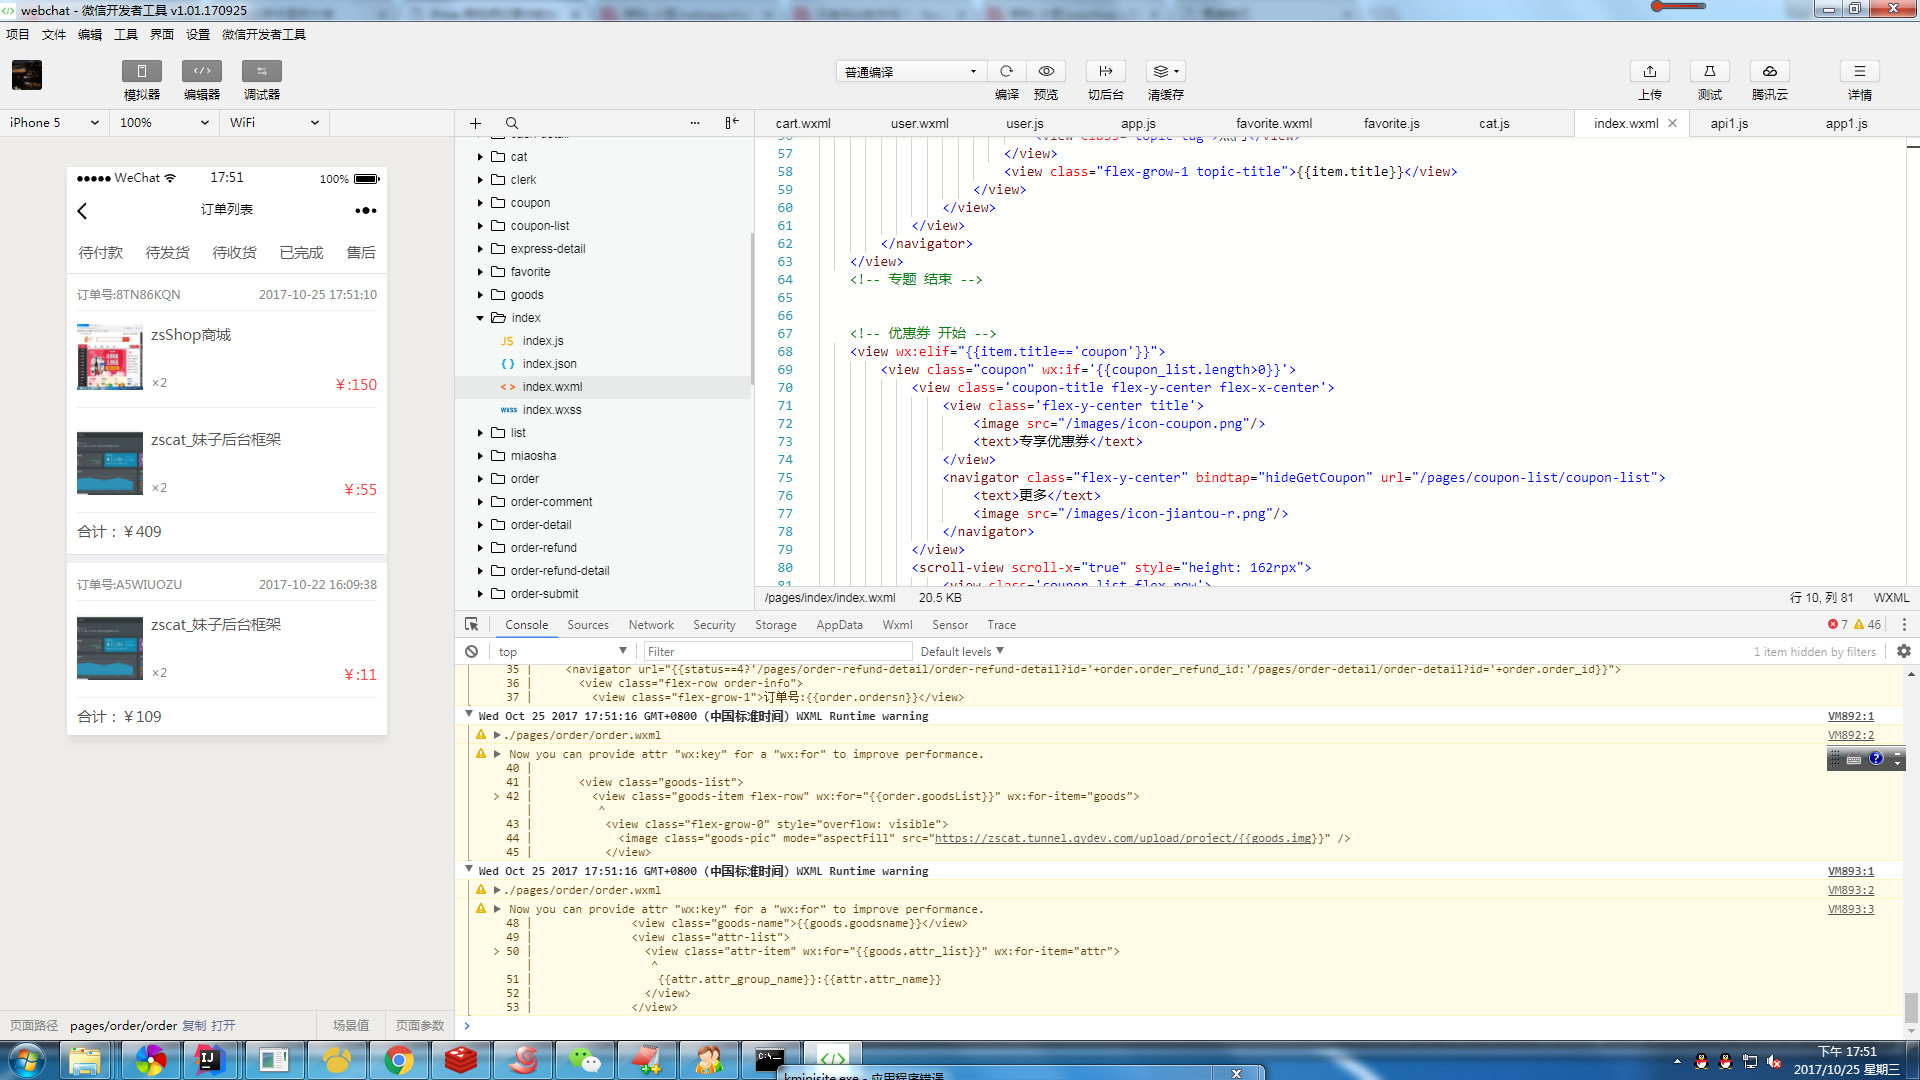Open the Tencent Cloud icon

(x=1769, y=71)
